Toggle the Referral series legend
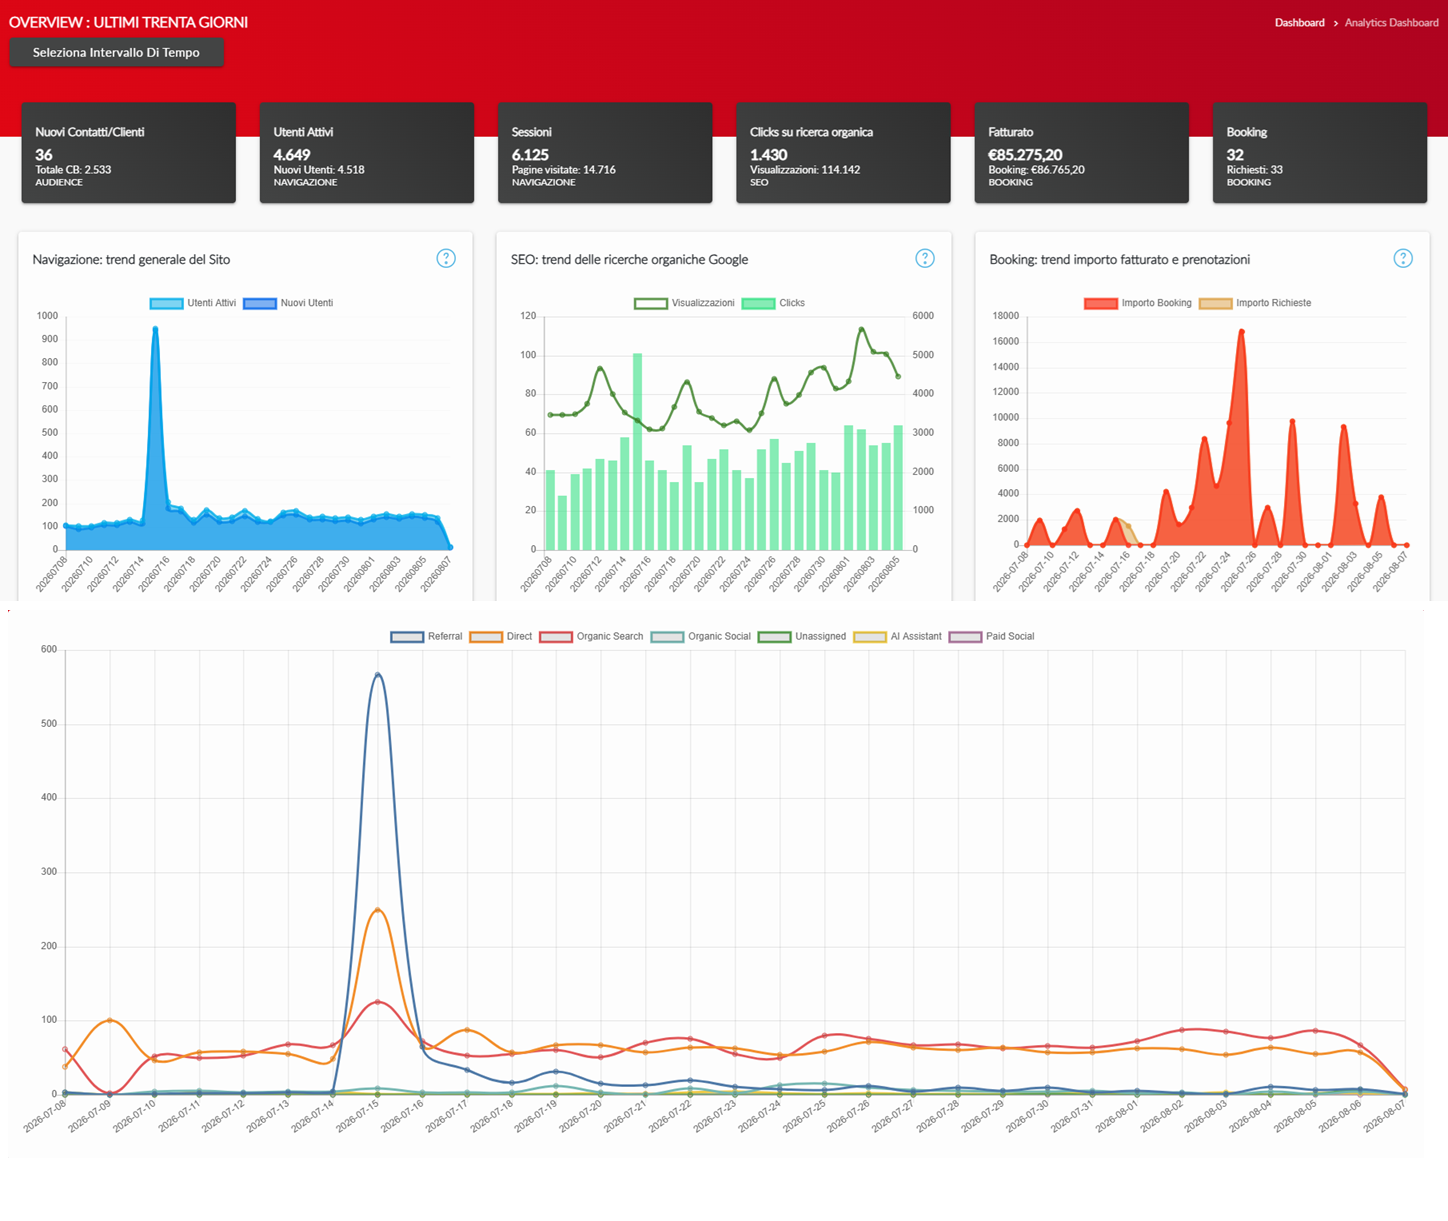 click(426, 636)
